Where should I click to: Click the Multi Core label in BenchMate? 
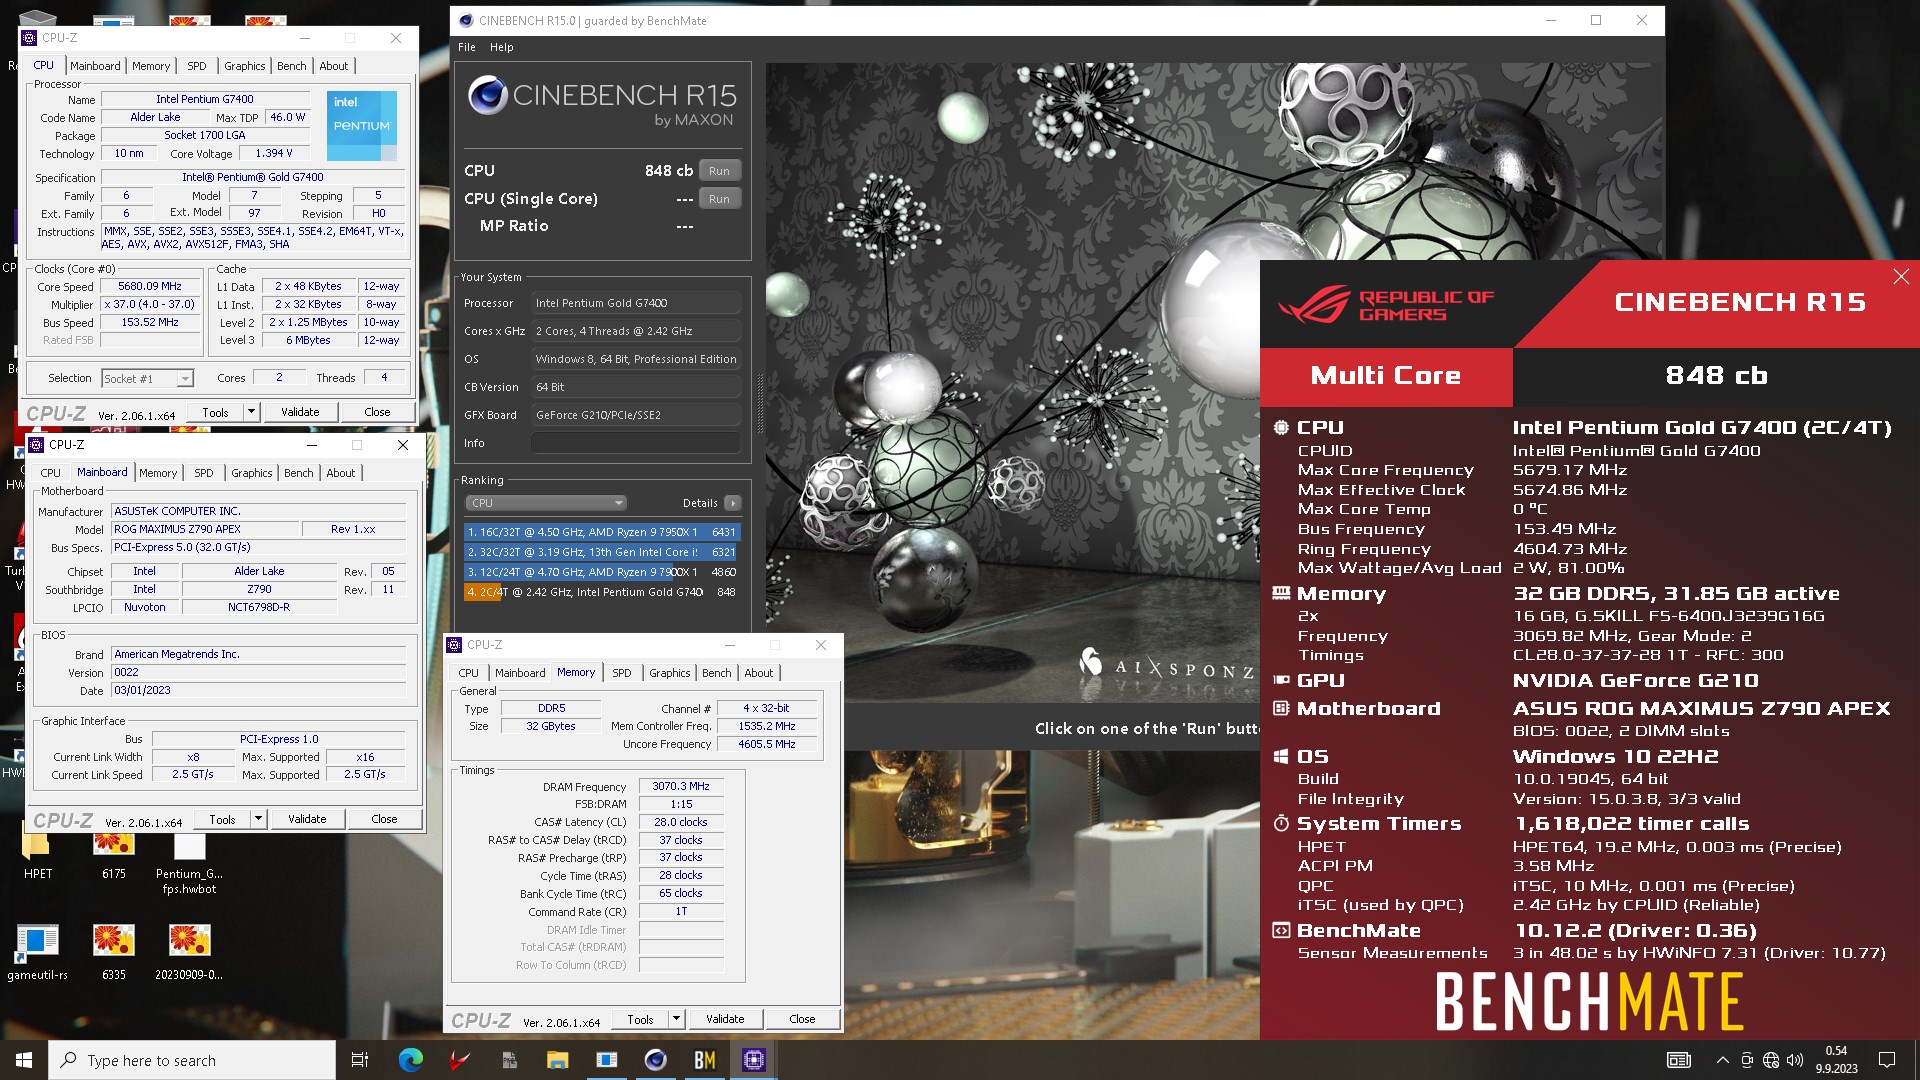[1386, 376]
